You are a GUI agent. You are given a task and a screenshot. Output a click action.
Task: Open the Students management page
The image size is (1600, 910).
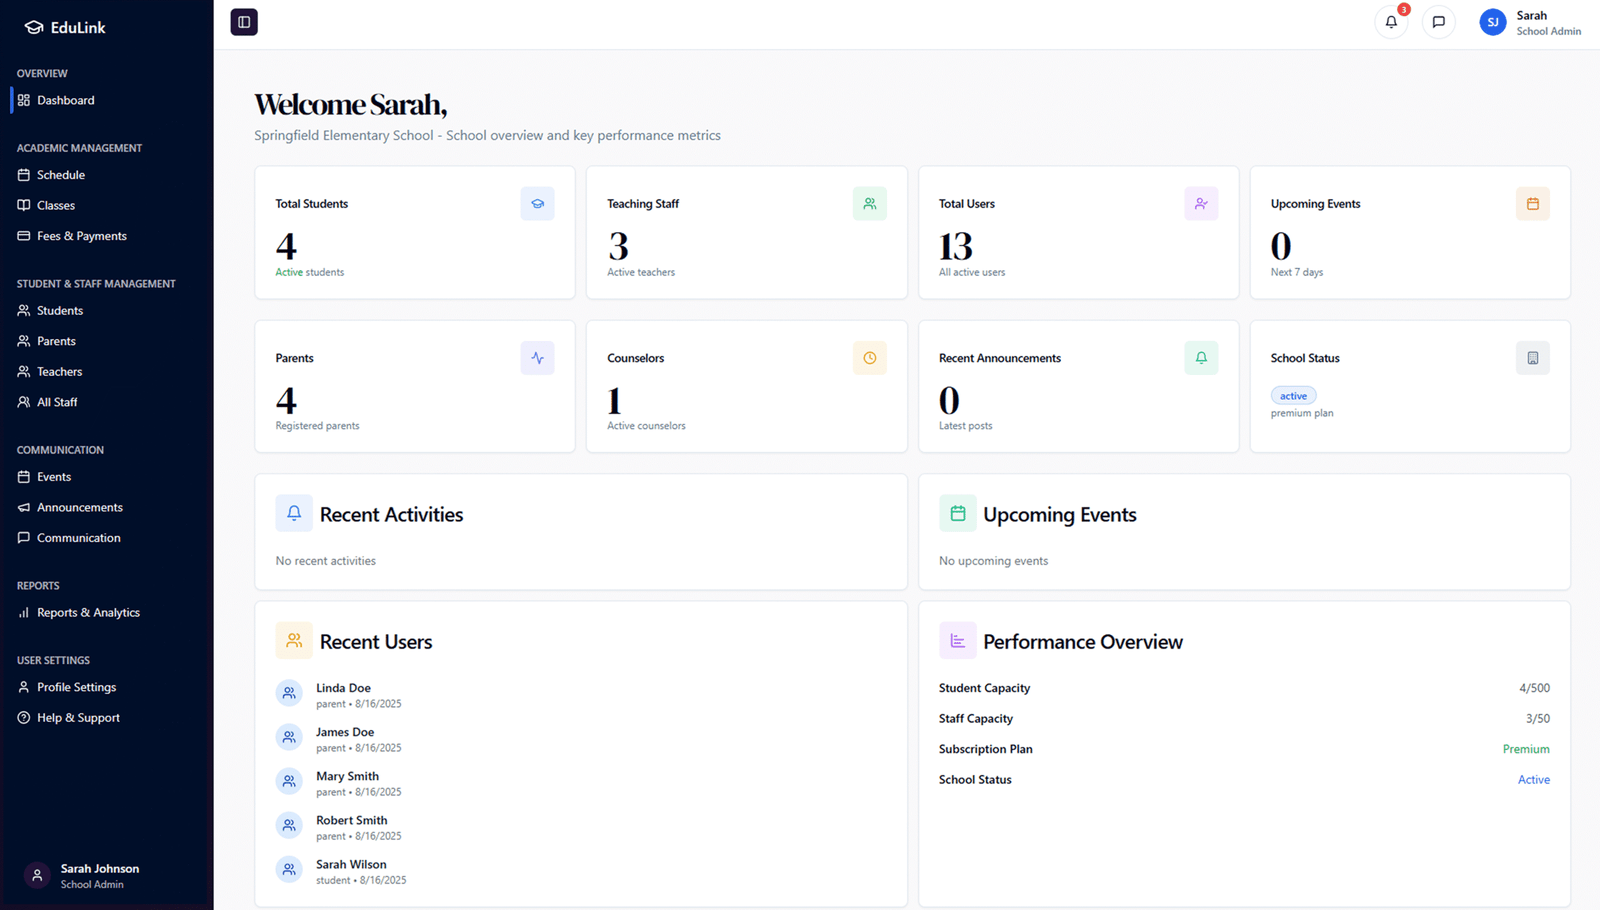coord(60,311)
